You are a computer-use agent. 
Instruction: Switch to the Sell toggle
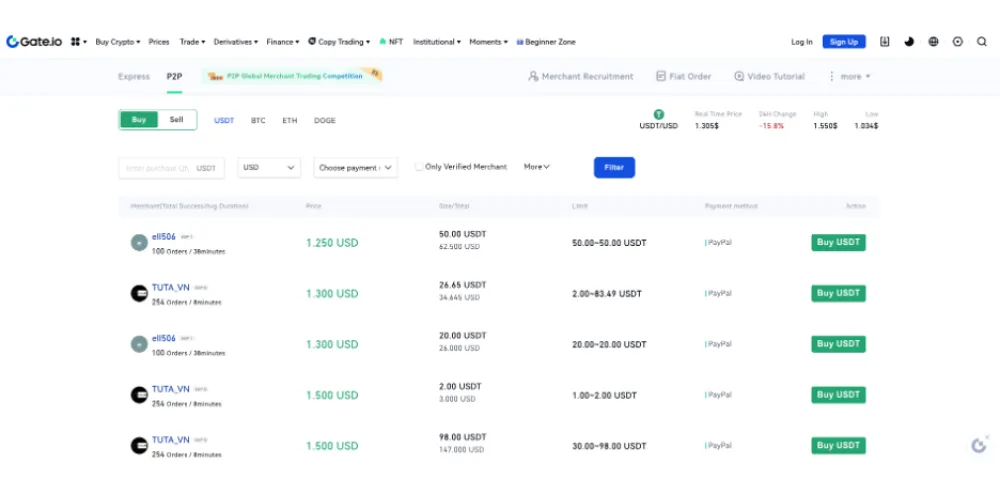(176, 120)
